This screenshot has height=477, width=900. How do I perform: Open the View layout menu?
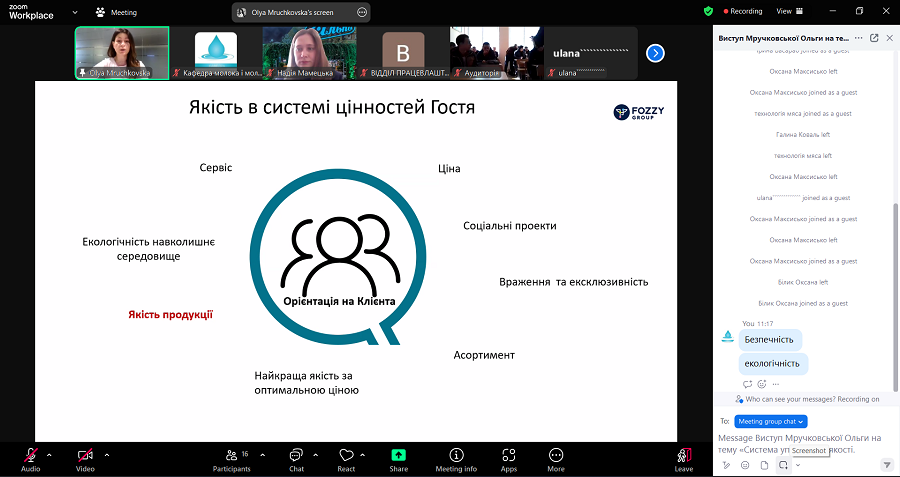coord(790,11)
